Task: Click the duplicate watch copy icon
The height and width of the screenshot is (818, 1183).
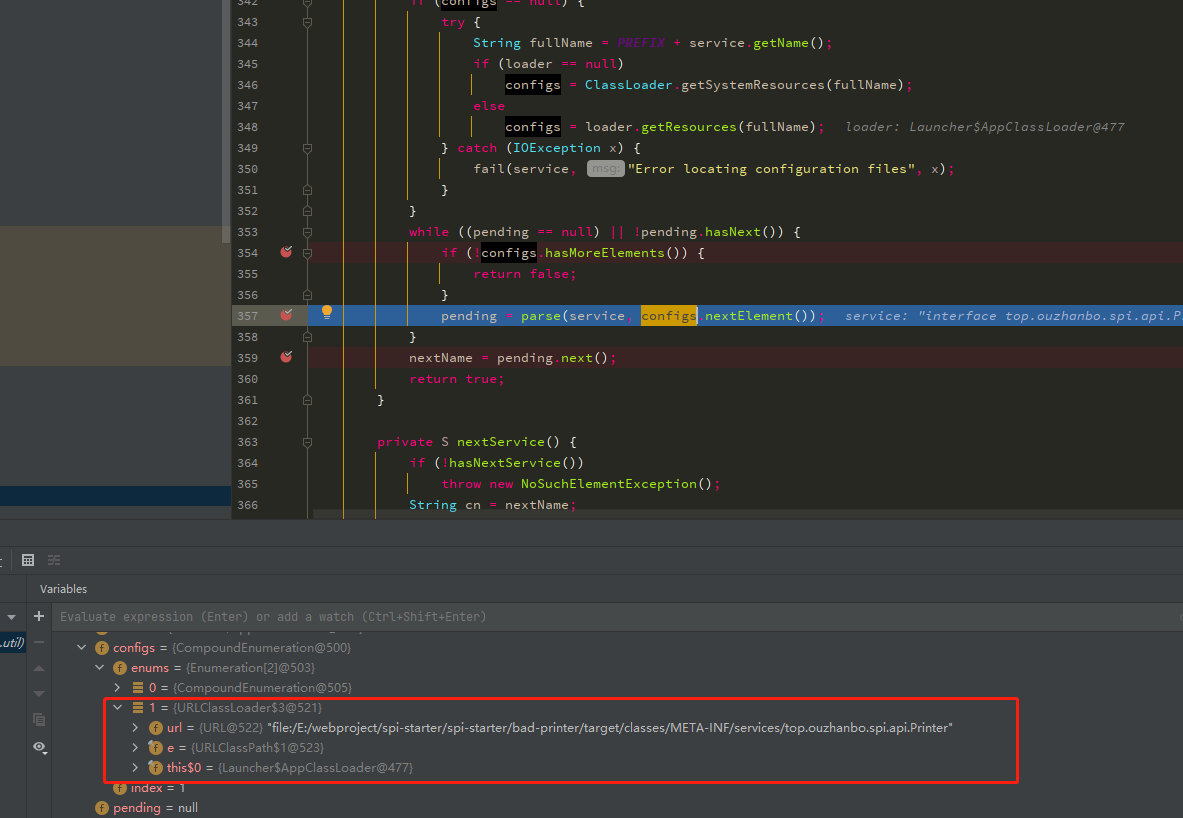Action: (39, 720)
